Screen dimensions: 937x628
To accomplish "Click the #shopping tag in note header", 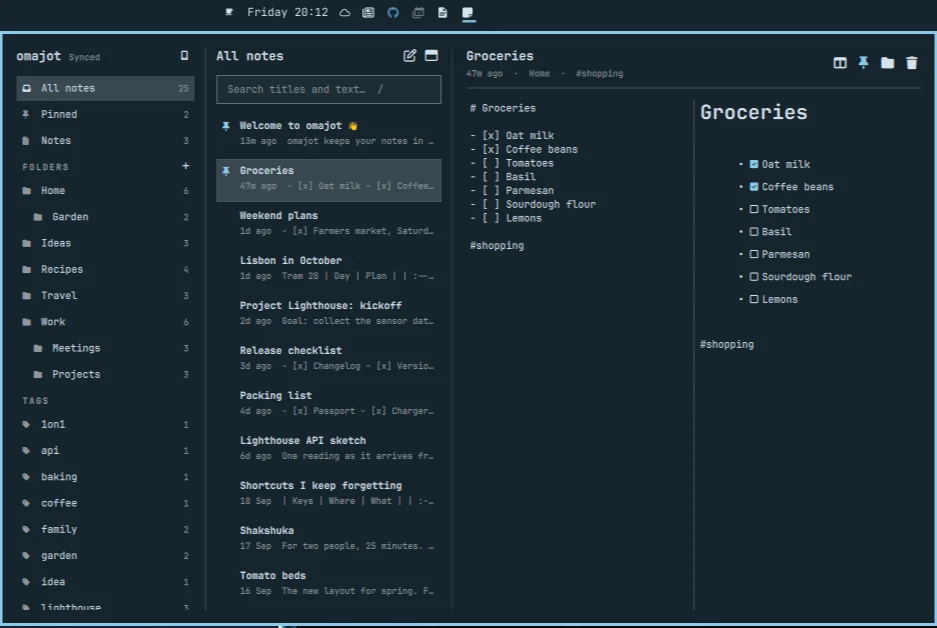I will pos(599,73).
